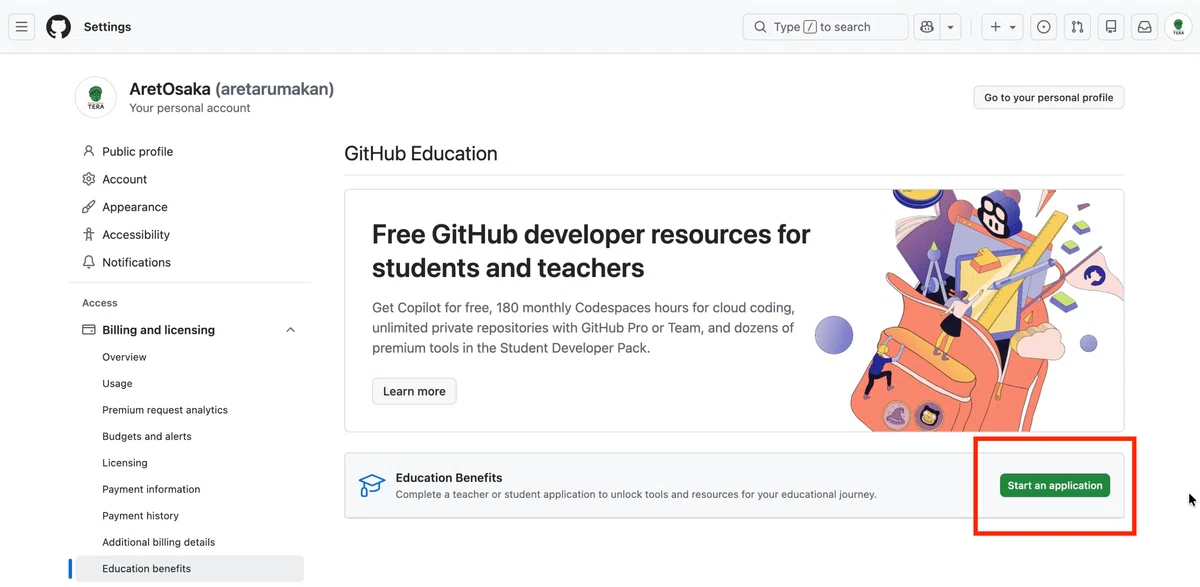This screenshot has height=587, width=1200.
Task: Open Copilot chat icon in header
Action: click(927, 27)
